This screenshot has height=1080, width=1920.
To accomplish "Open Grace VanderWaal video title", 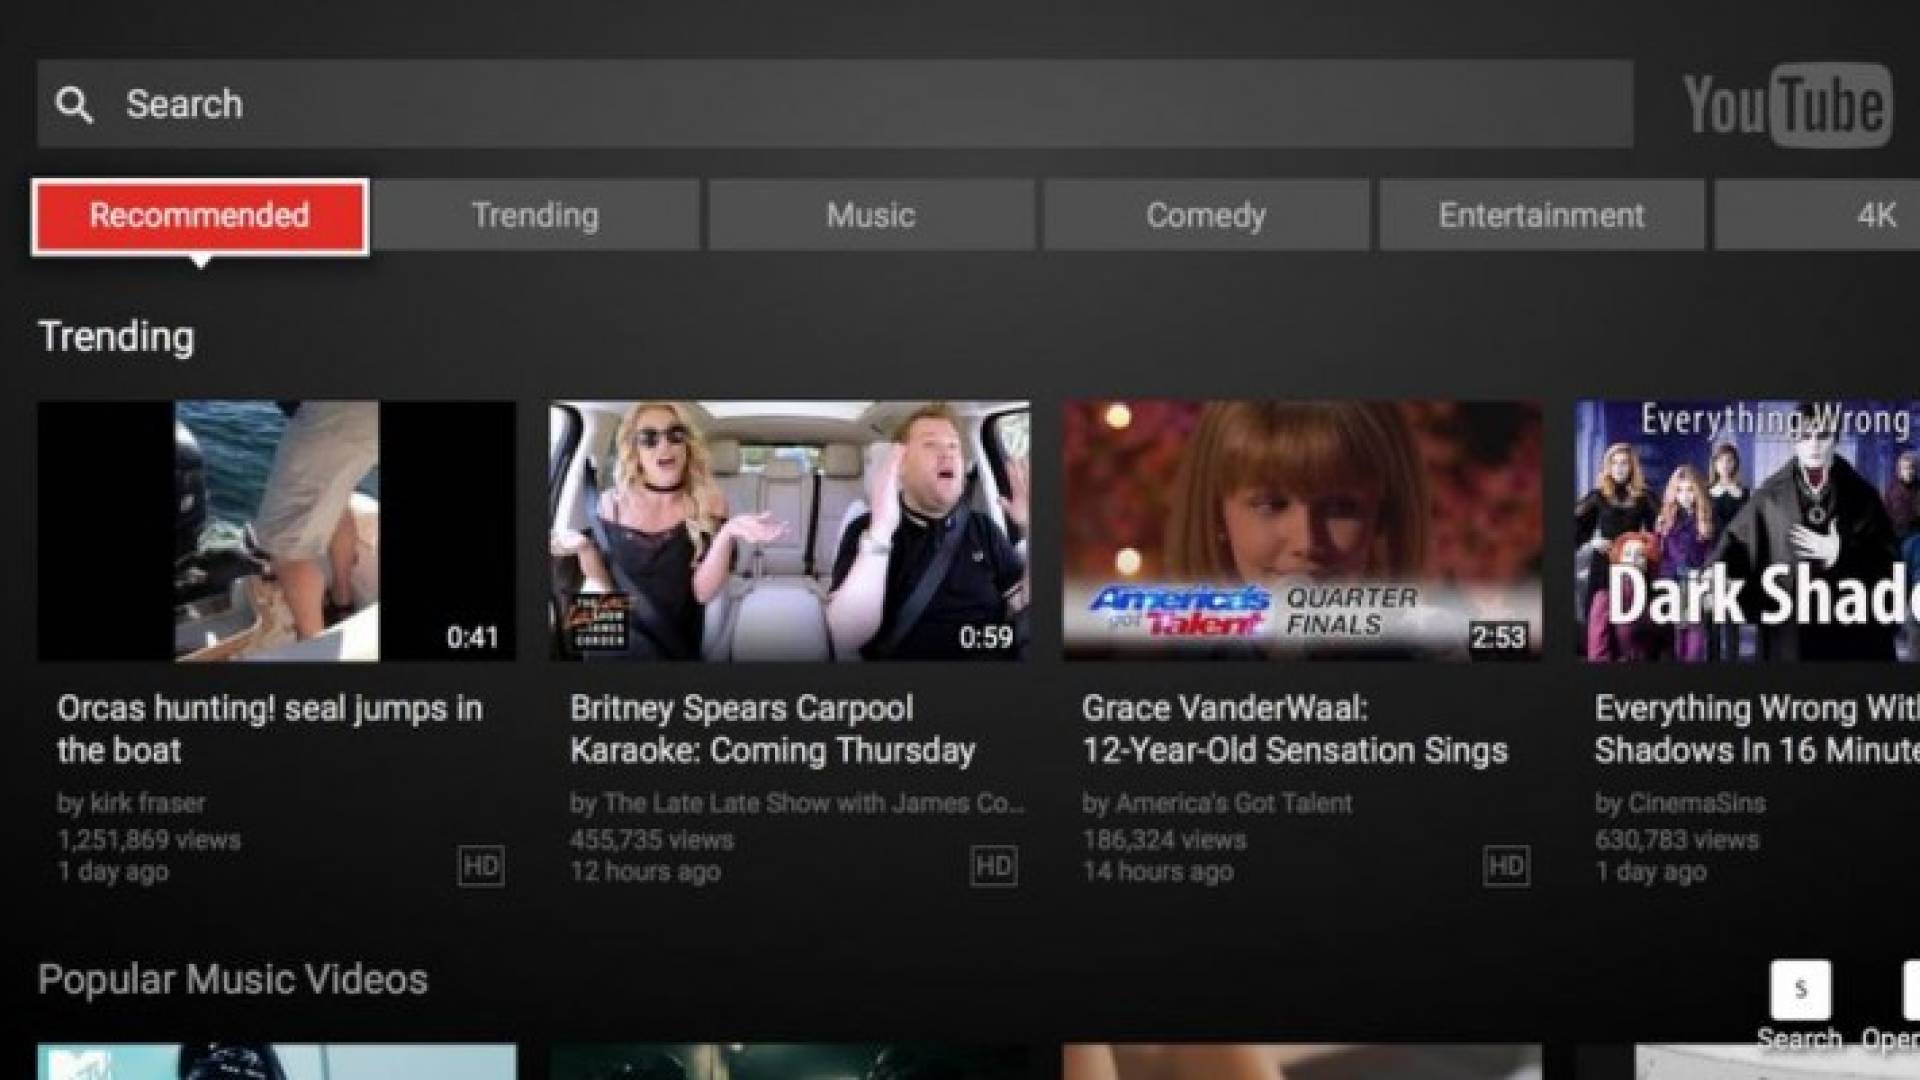I will [1294, 729].
